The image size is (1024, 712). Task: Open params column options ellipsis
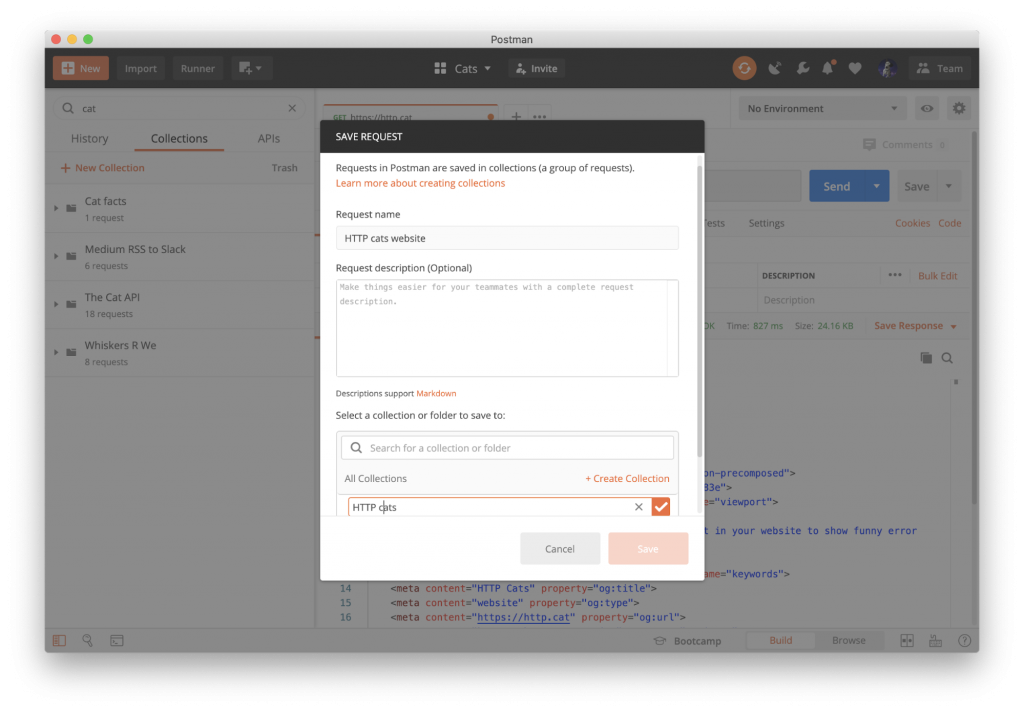click(x=895, y=275)
